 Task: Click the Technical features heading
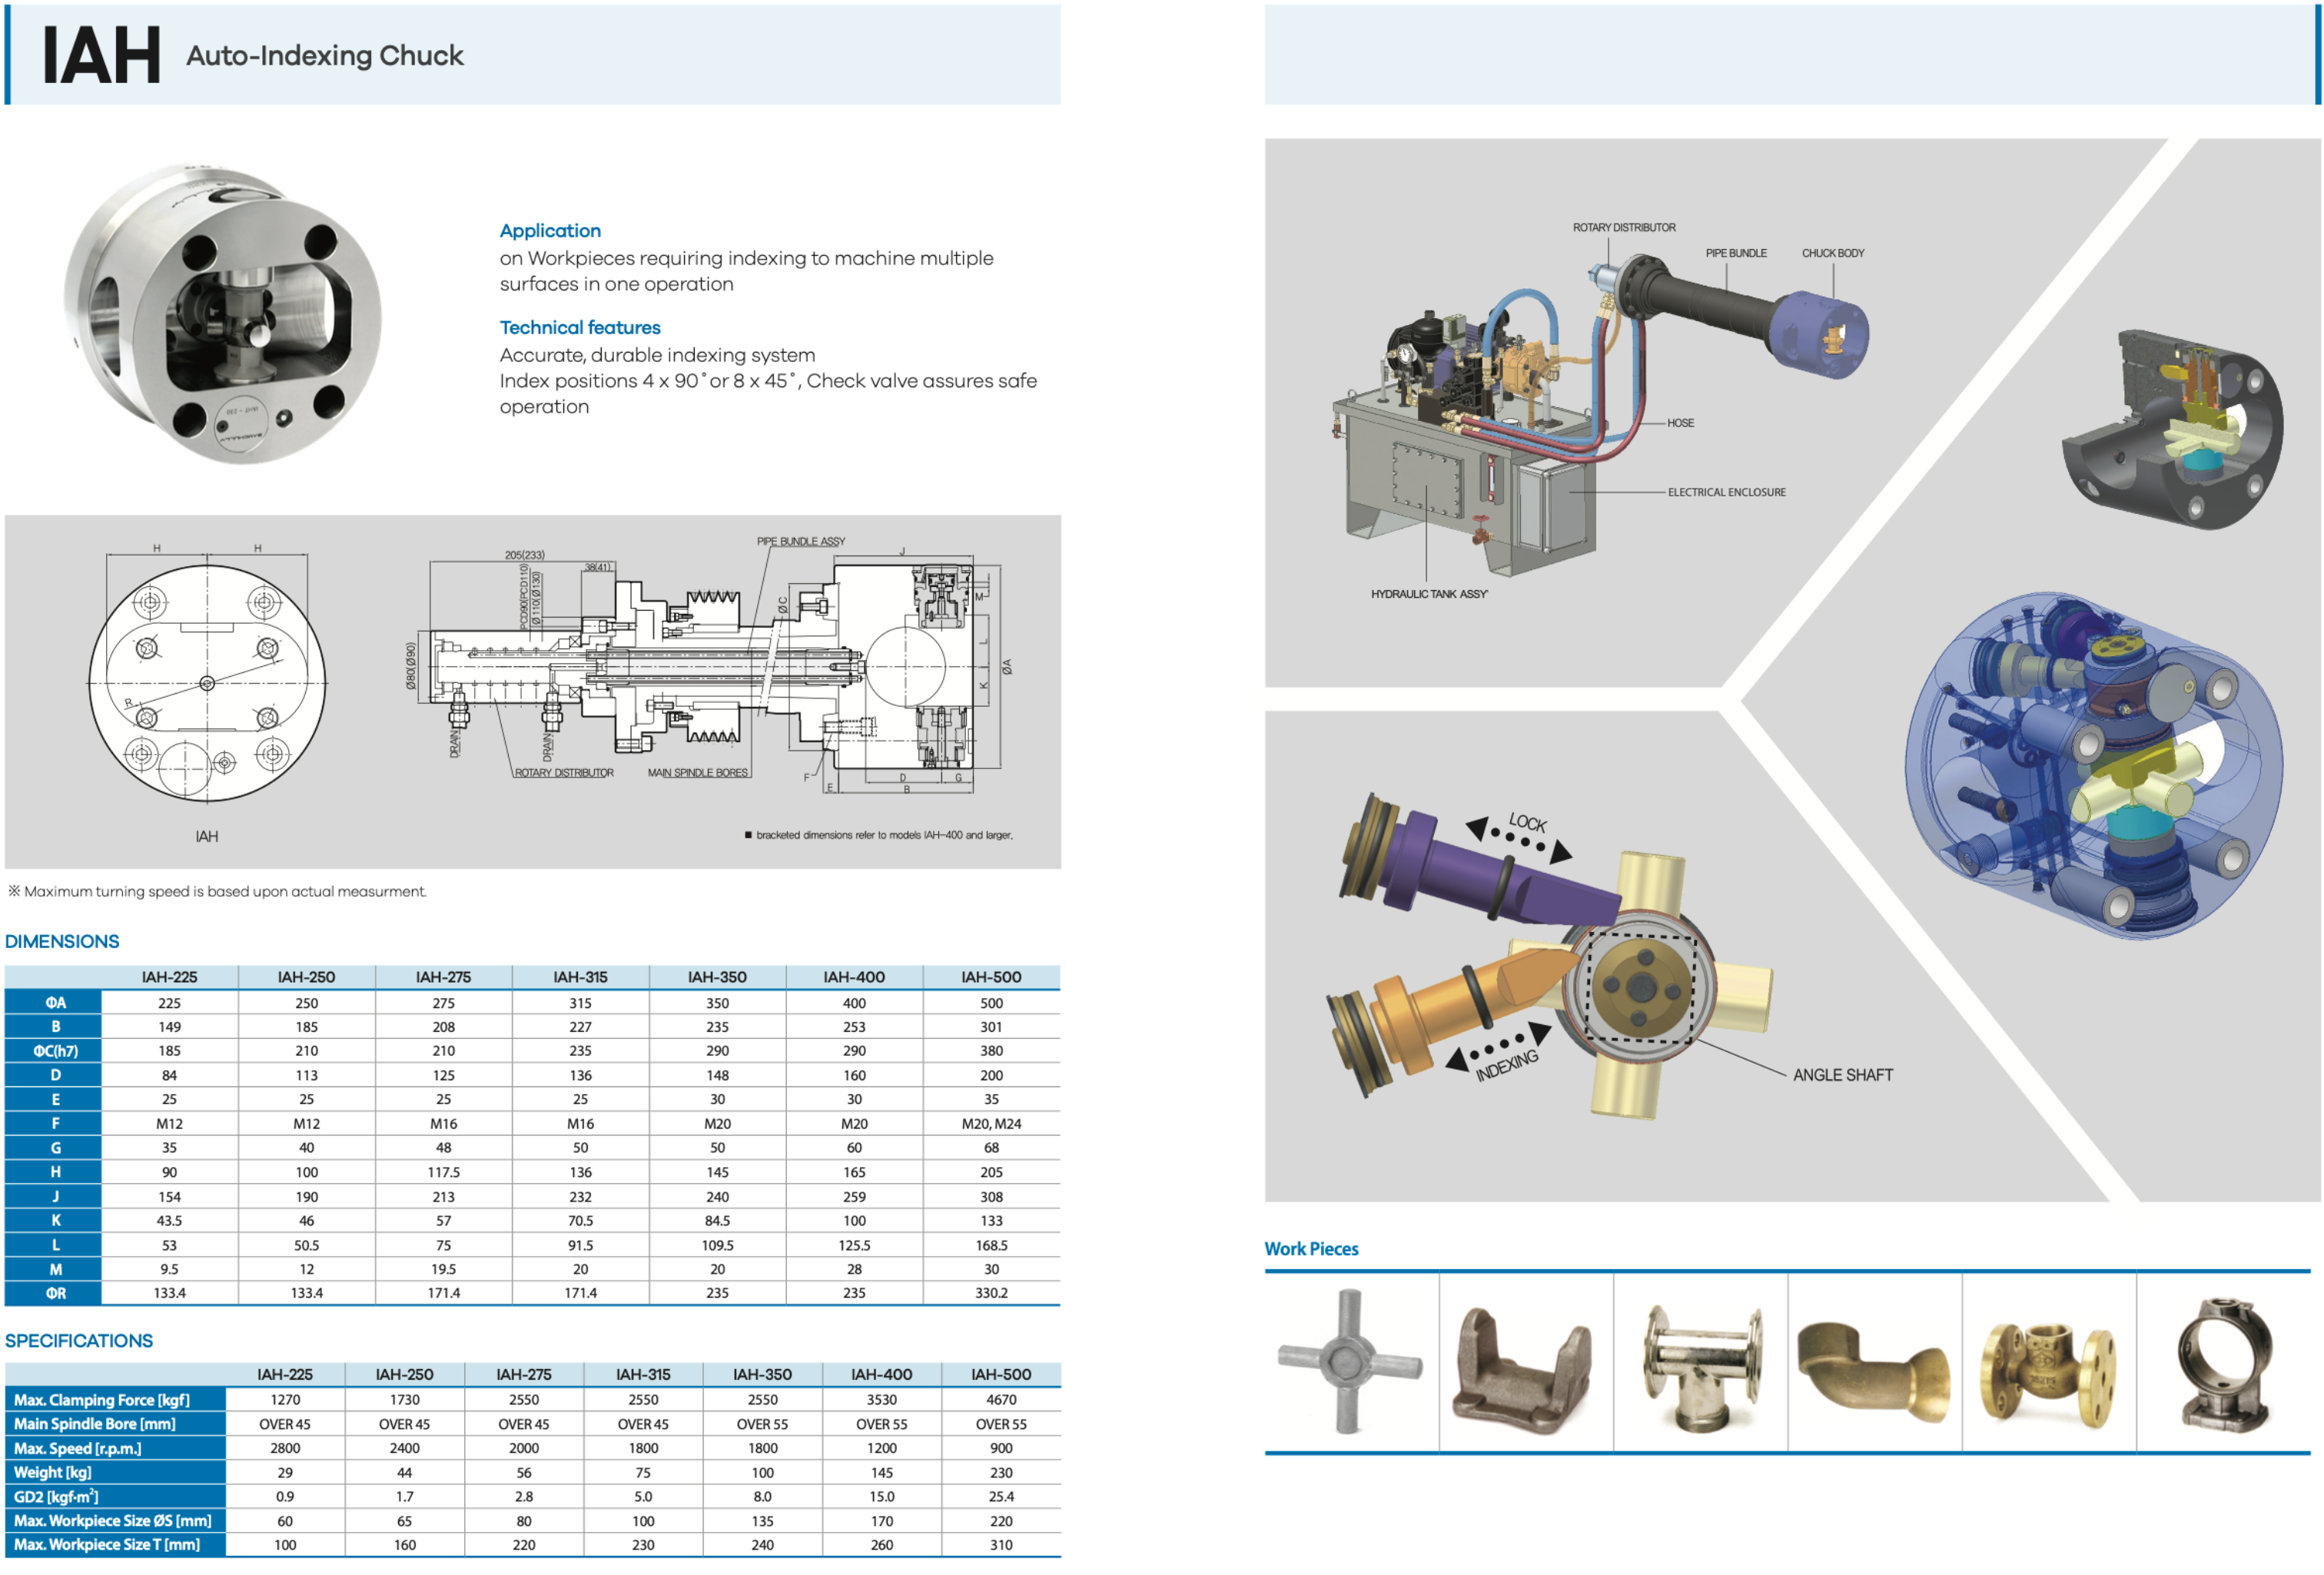click(x=580, y=328)
